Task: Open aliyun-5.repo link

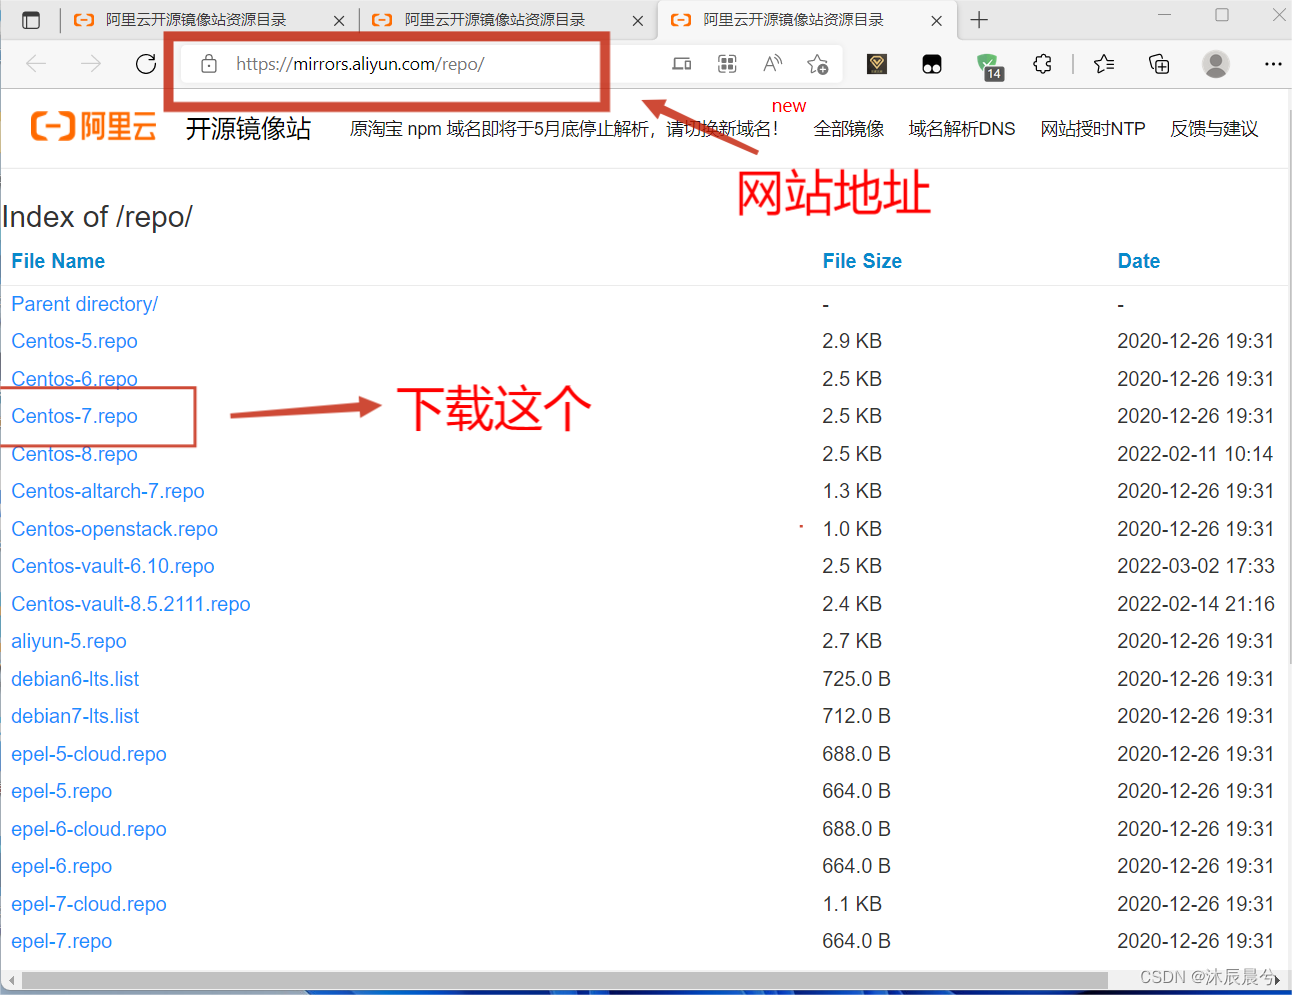Action: pos(69,641)
